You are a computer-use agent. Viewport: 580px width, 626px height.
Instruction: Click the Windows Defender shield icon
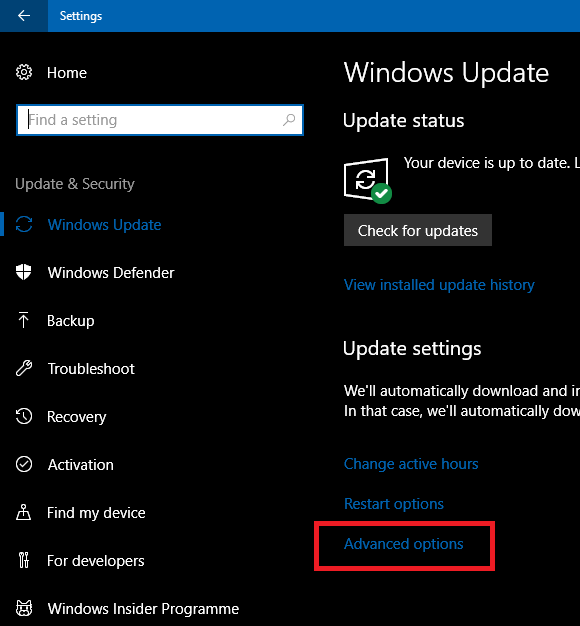pos(24,272)
